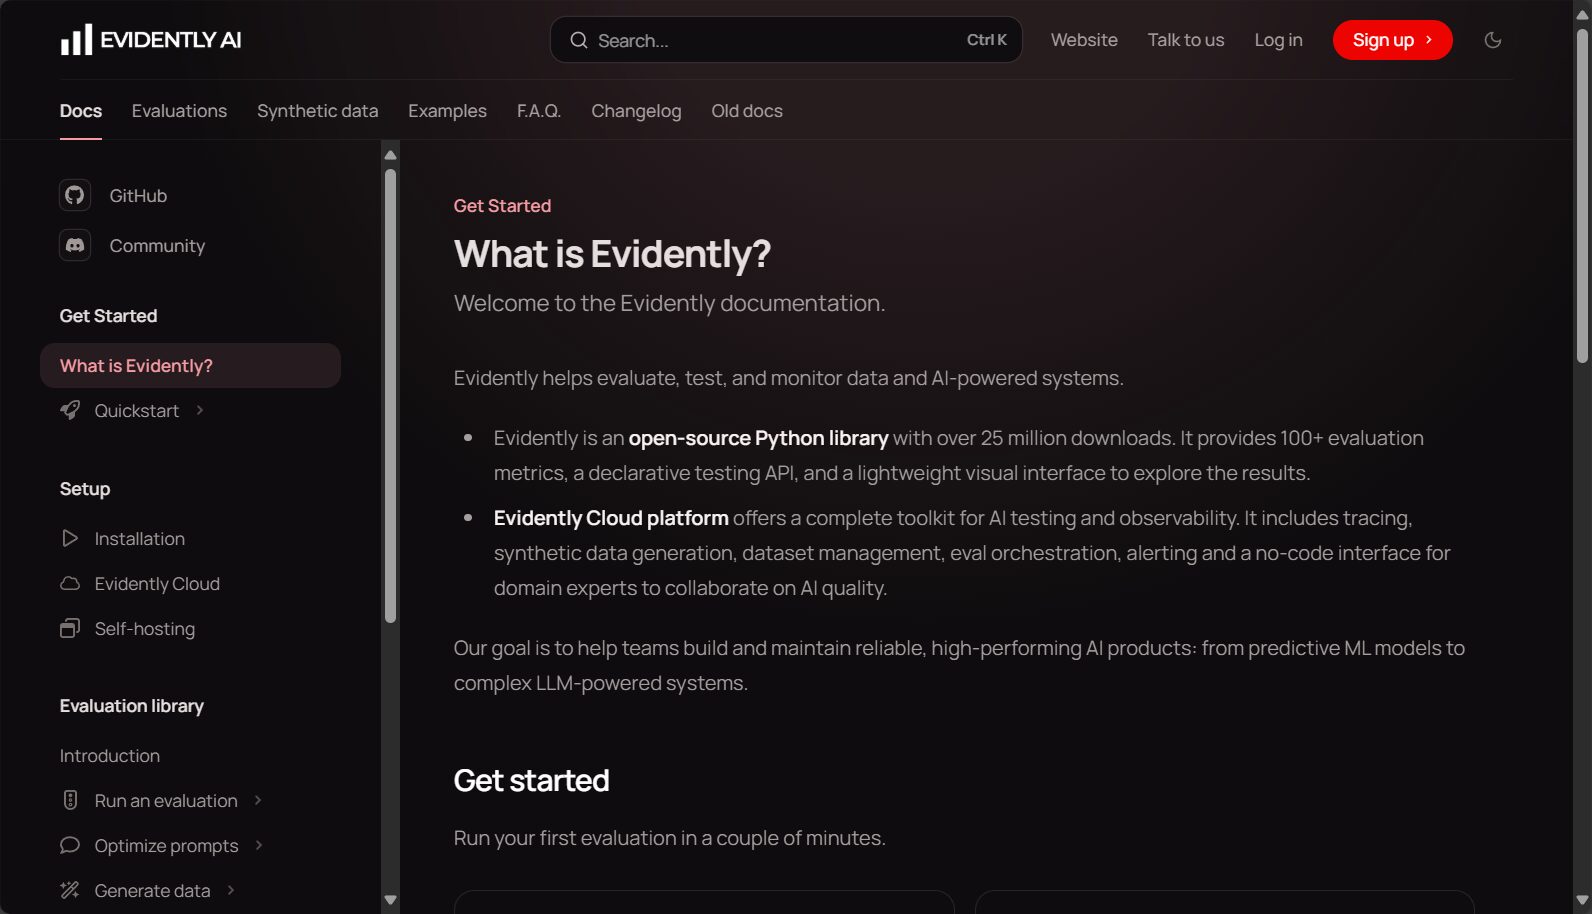
Task: Click the Self-hosting icon
Action: [x=70, y=628]
